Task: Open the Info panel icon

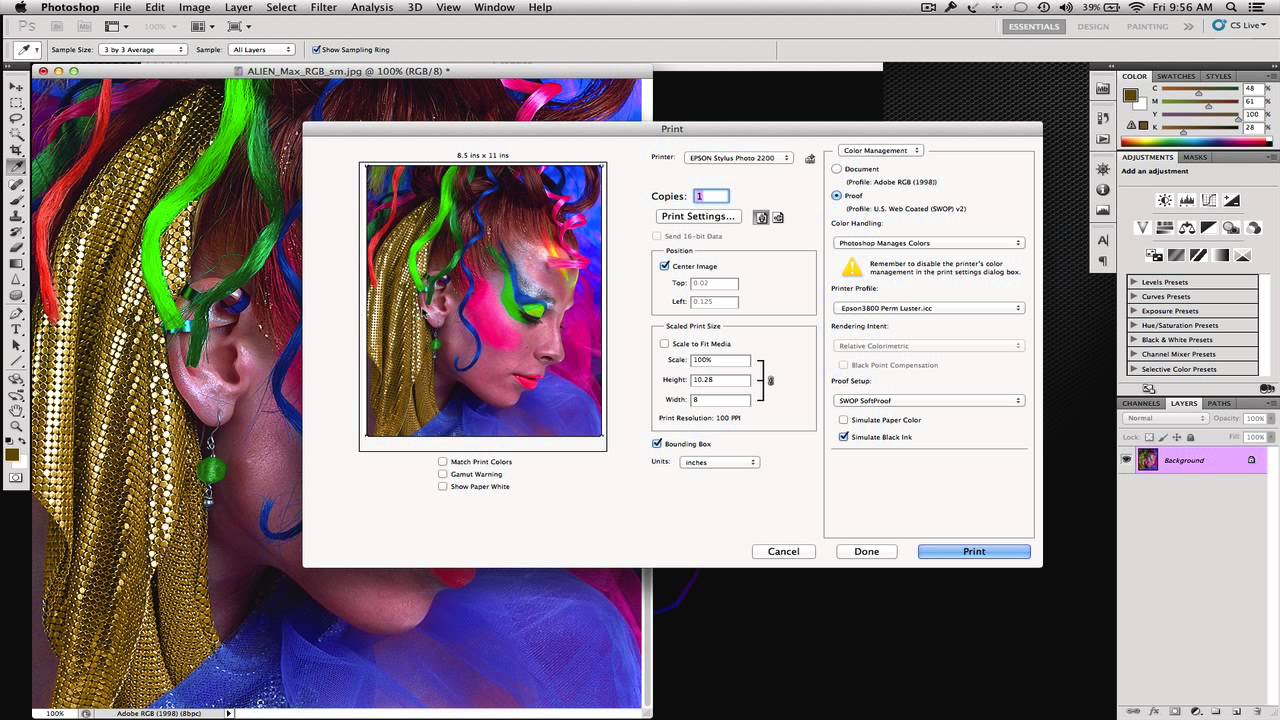Action: 1103,190
